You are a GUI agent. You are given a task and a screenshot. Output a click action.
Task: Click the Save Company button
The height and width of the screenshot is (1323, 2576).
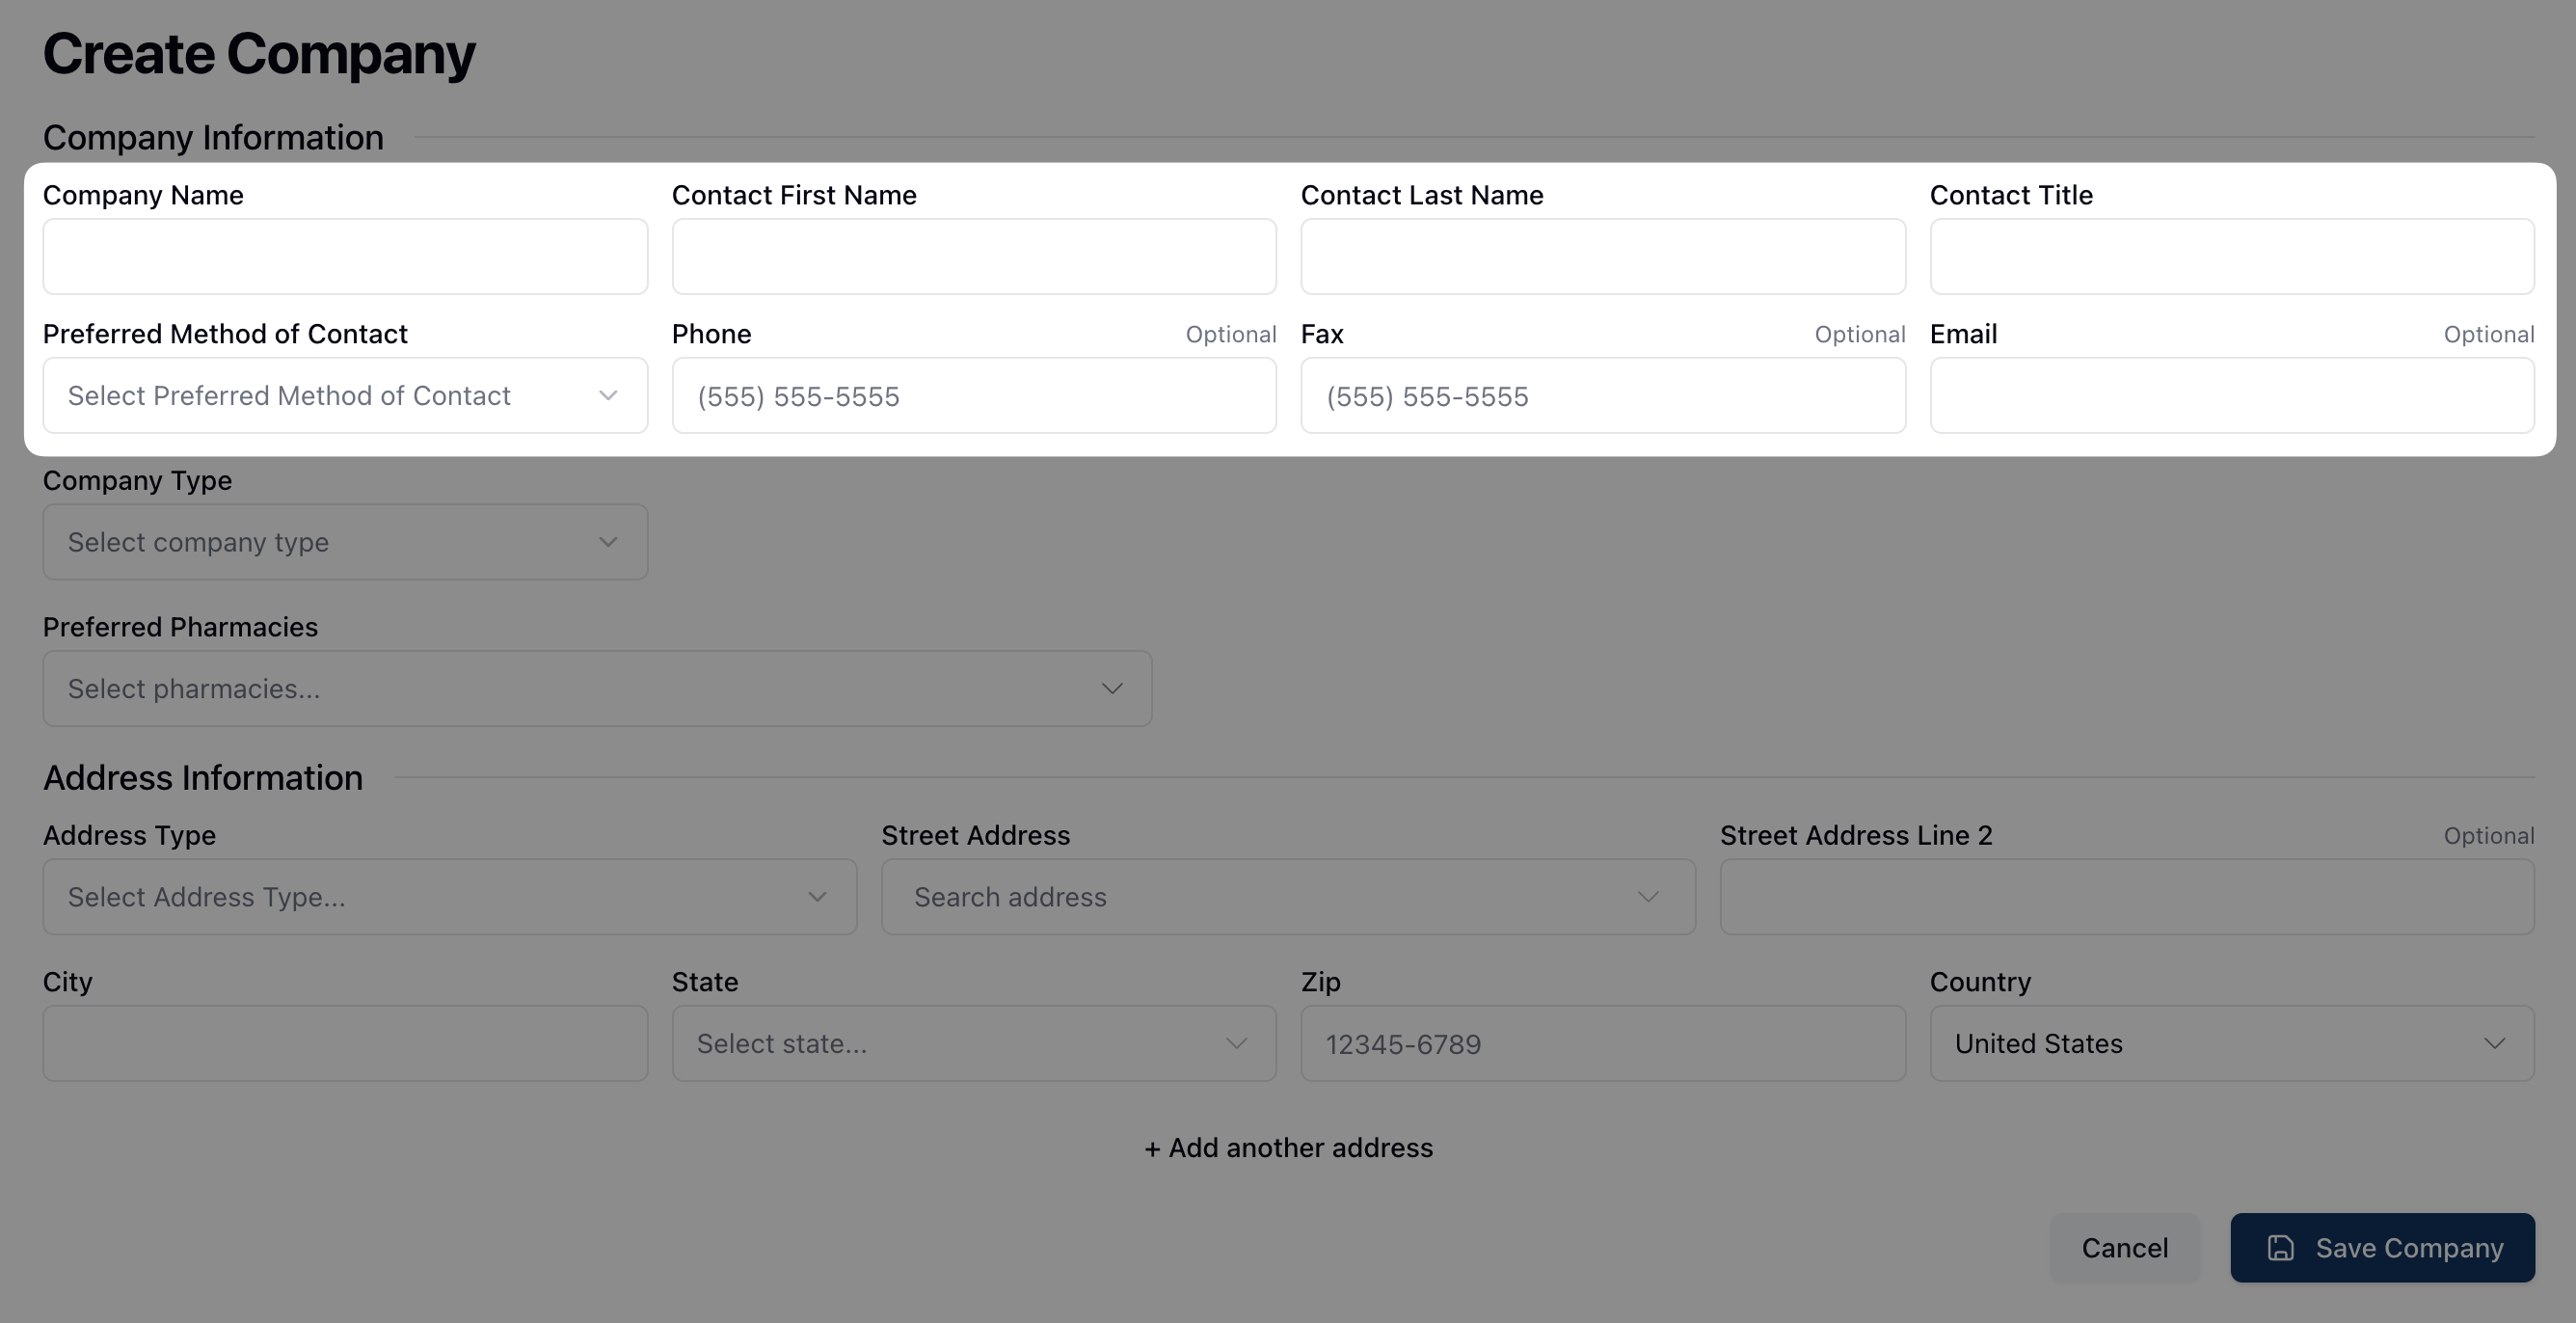(x=2382, y=1247)
